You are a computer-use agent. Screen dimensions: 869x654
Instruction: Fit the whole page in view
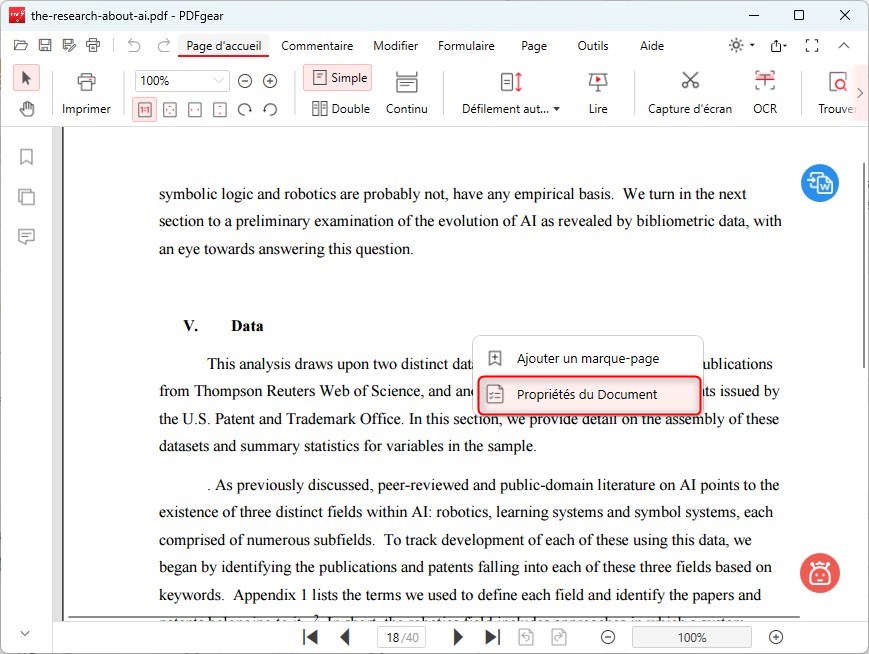pyautogui.click(x=170, y=110)
